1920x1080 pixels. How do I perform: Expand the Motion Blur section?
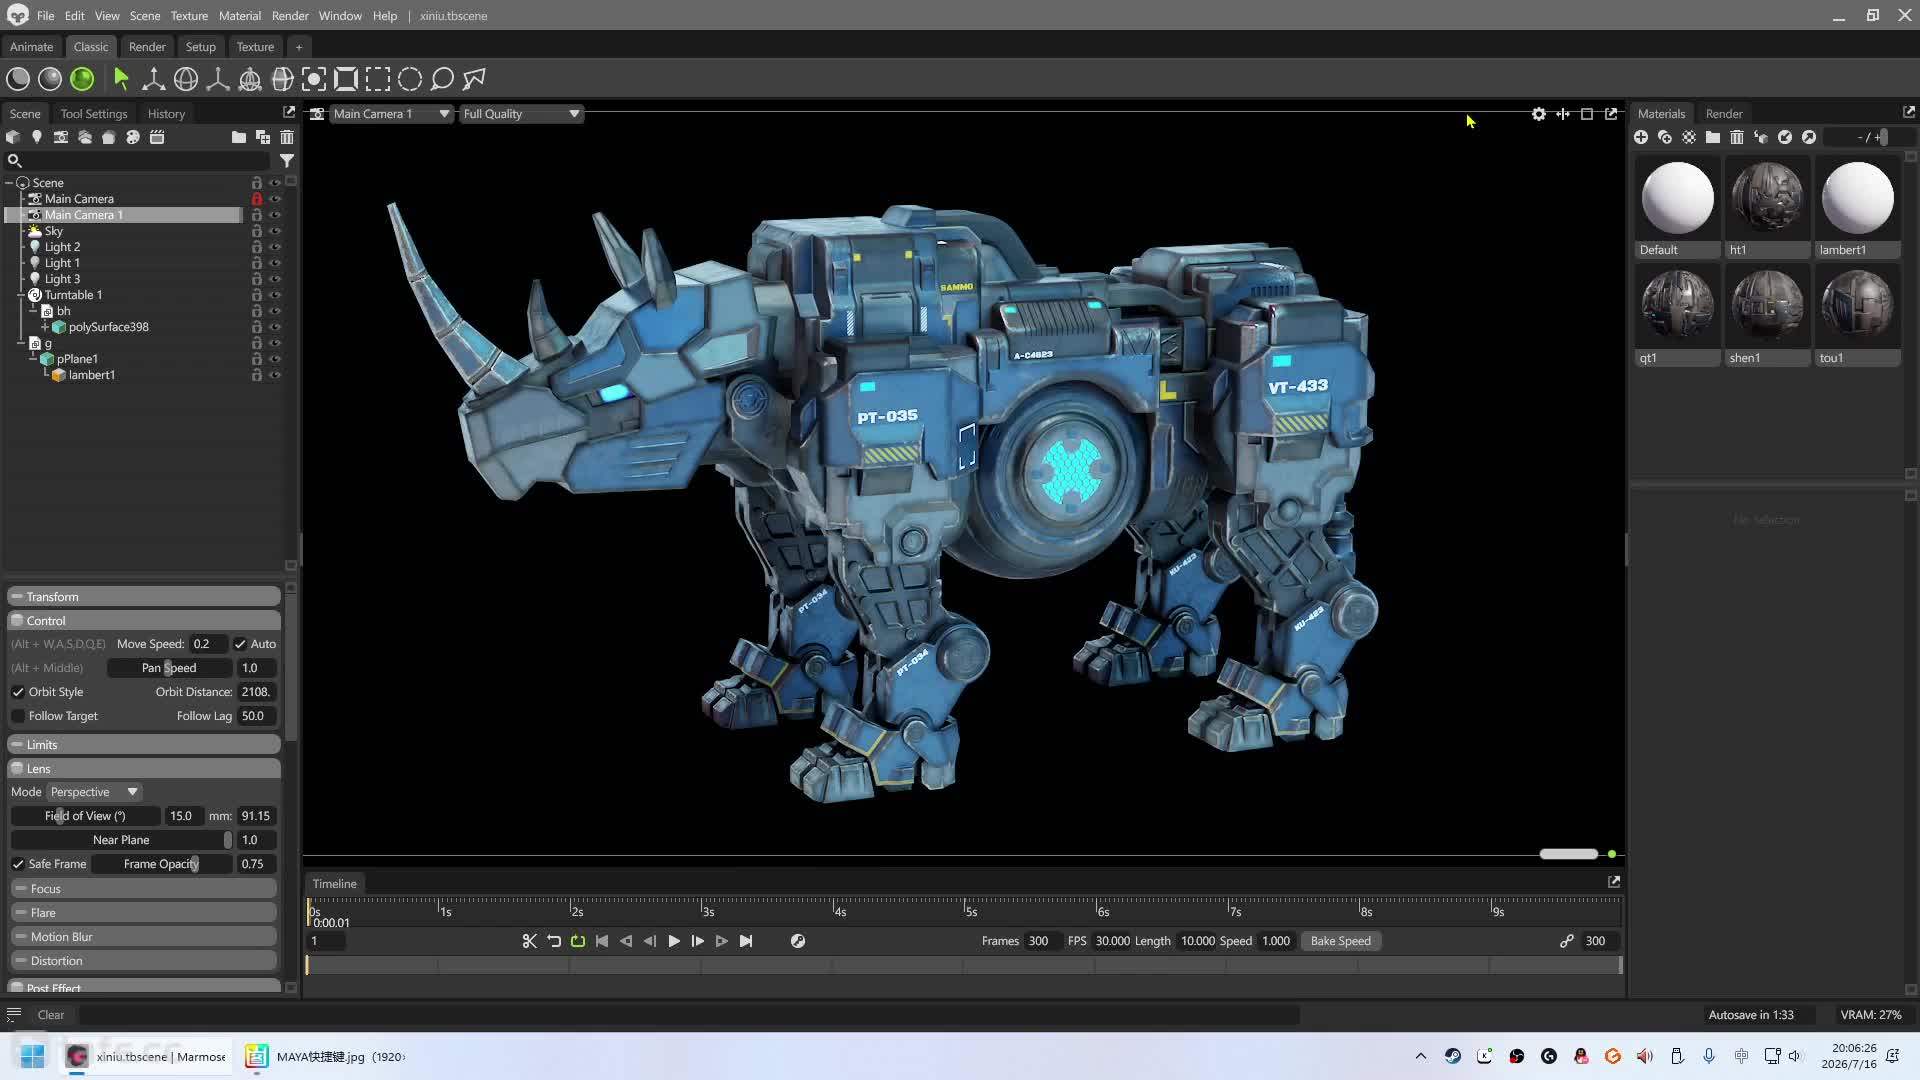pos(144,937)
